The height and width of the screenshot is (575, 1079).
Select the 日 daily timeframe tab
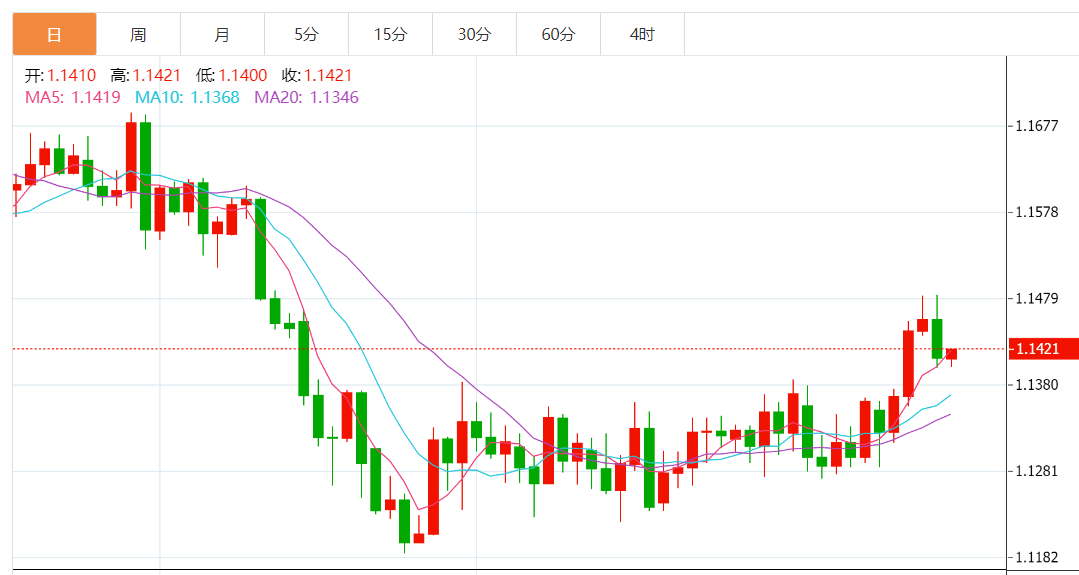[x=54, y=34]
